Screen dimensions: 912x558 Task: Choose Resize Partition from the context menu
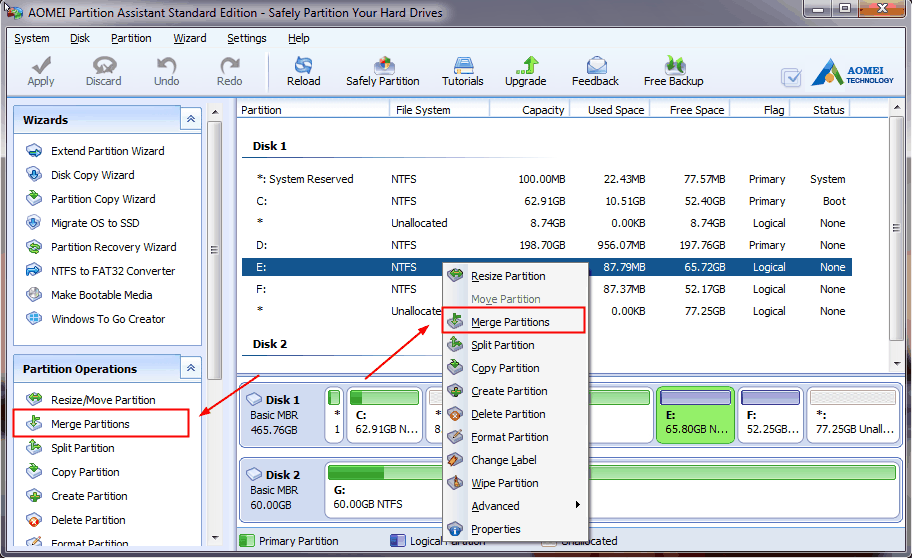(515, 276)
